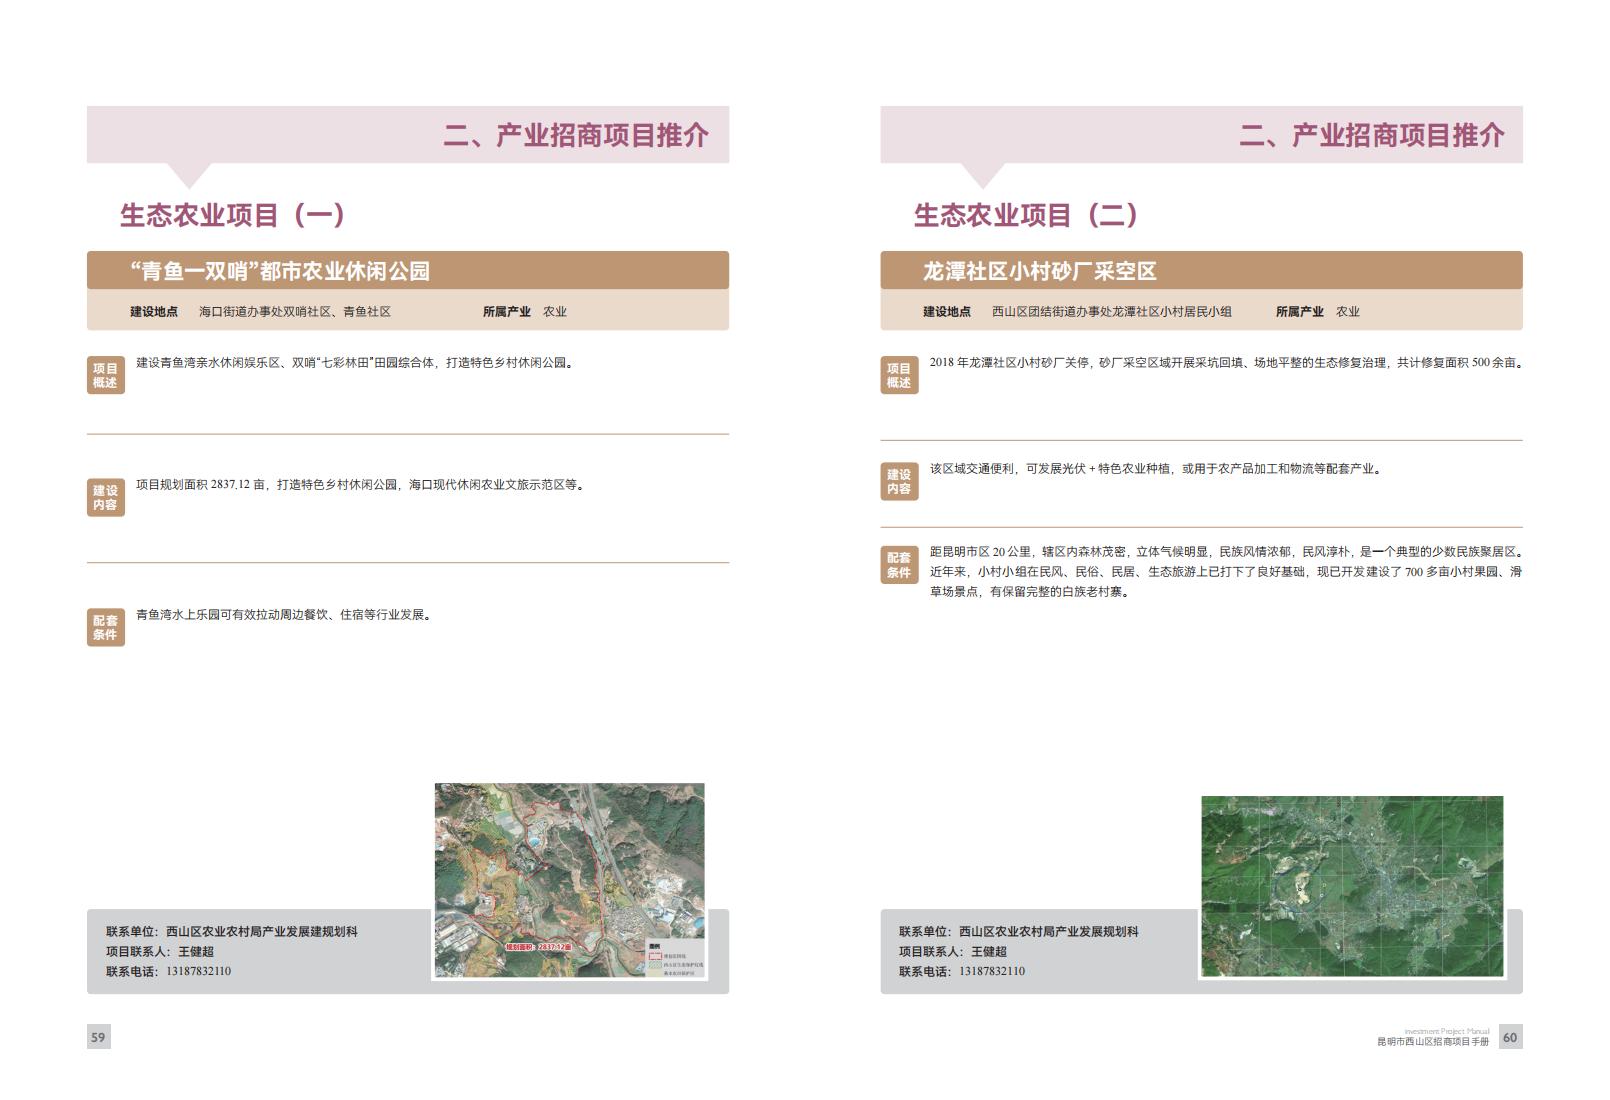Click the left page header 二、产业招商项目推介
Image resolution: width=1610 pixels, height=1100 pixels.
(576, 135)
